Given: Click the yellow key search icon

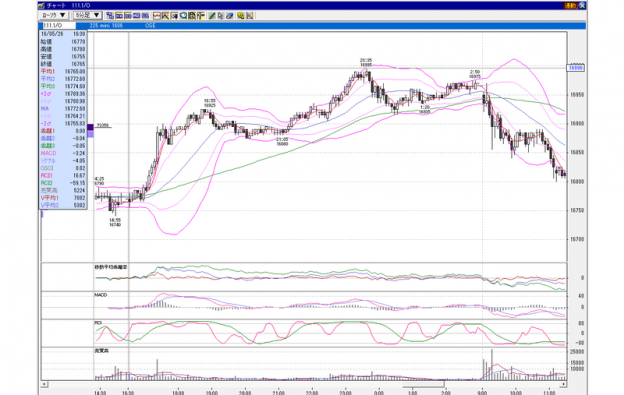Looking at the screenshot, I should 241,16.
